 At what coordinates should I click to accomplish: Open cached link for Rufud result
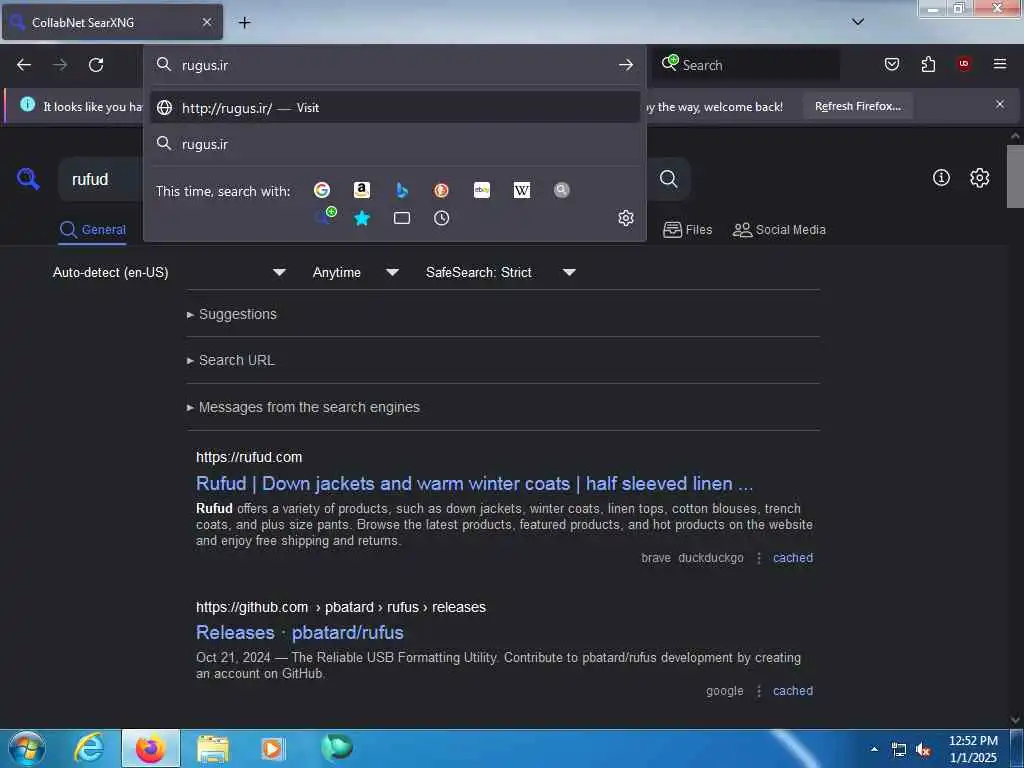coord(793,558)
